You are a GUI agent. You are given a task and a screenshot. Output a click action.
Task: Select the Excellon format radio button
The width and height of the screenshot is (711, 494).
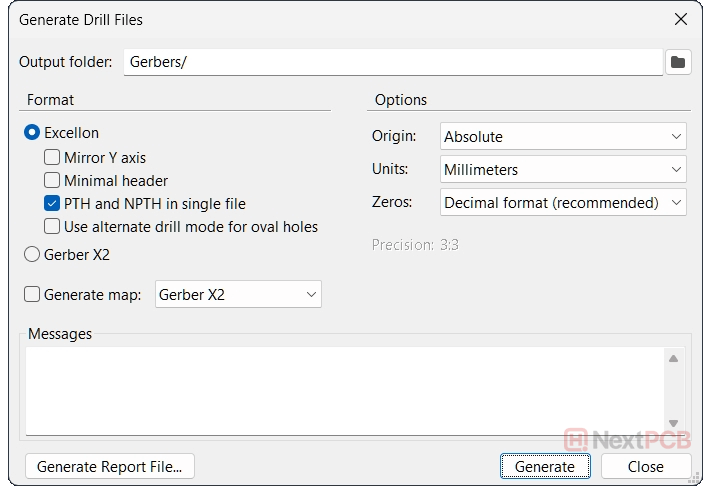[33, 133]
